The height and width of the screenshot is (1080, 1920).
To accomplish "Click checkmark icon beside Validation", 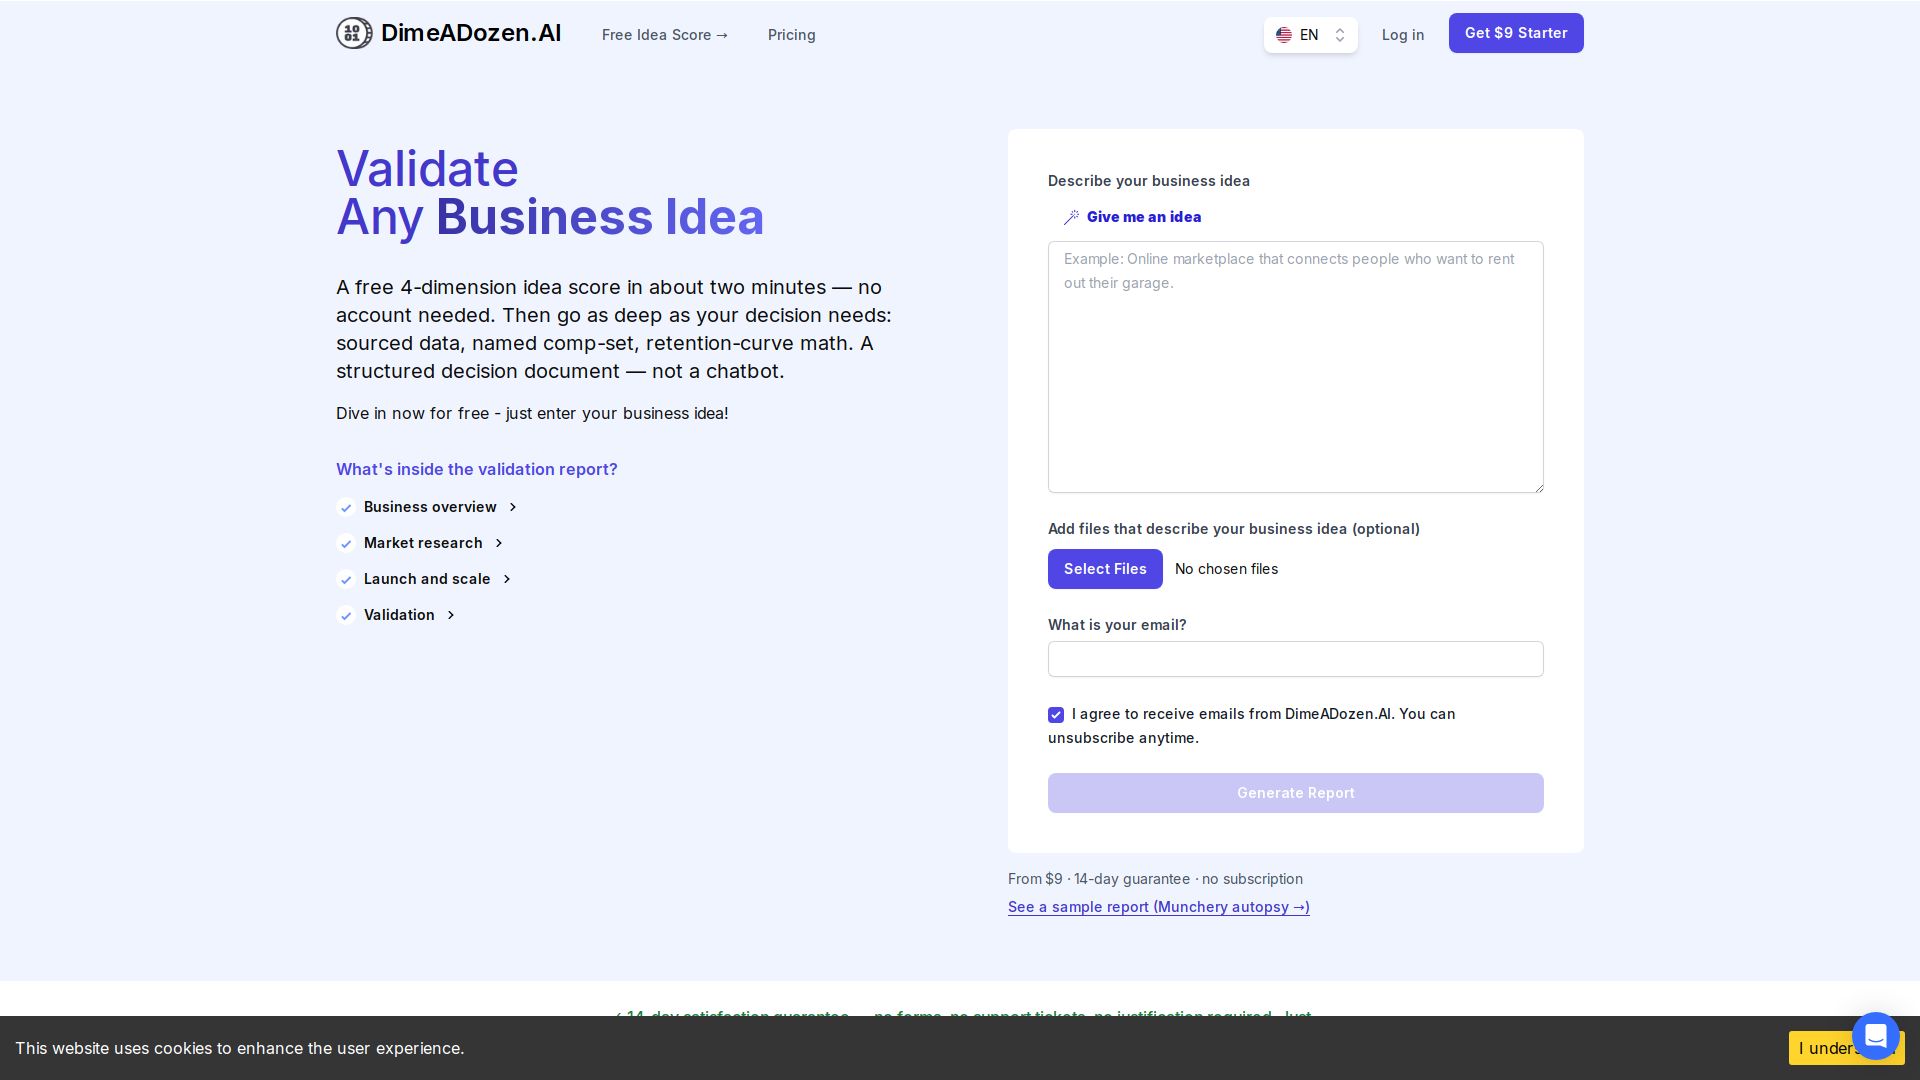I will [x=346, y=616].
